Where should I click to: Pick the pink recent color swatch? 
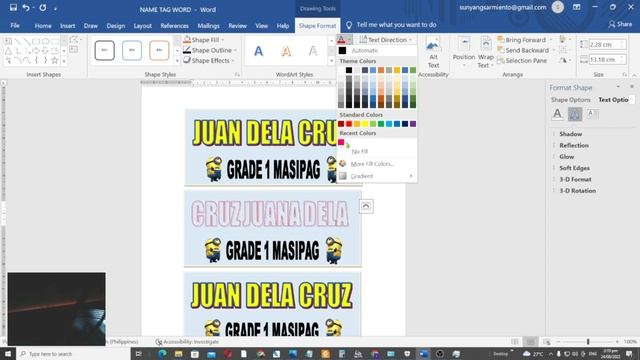coord(341,142)
